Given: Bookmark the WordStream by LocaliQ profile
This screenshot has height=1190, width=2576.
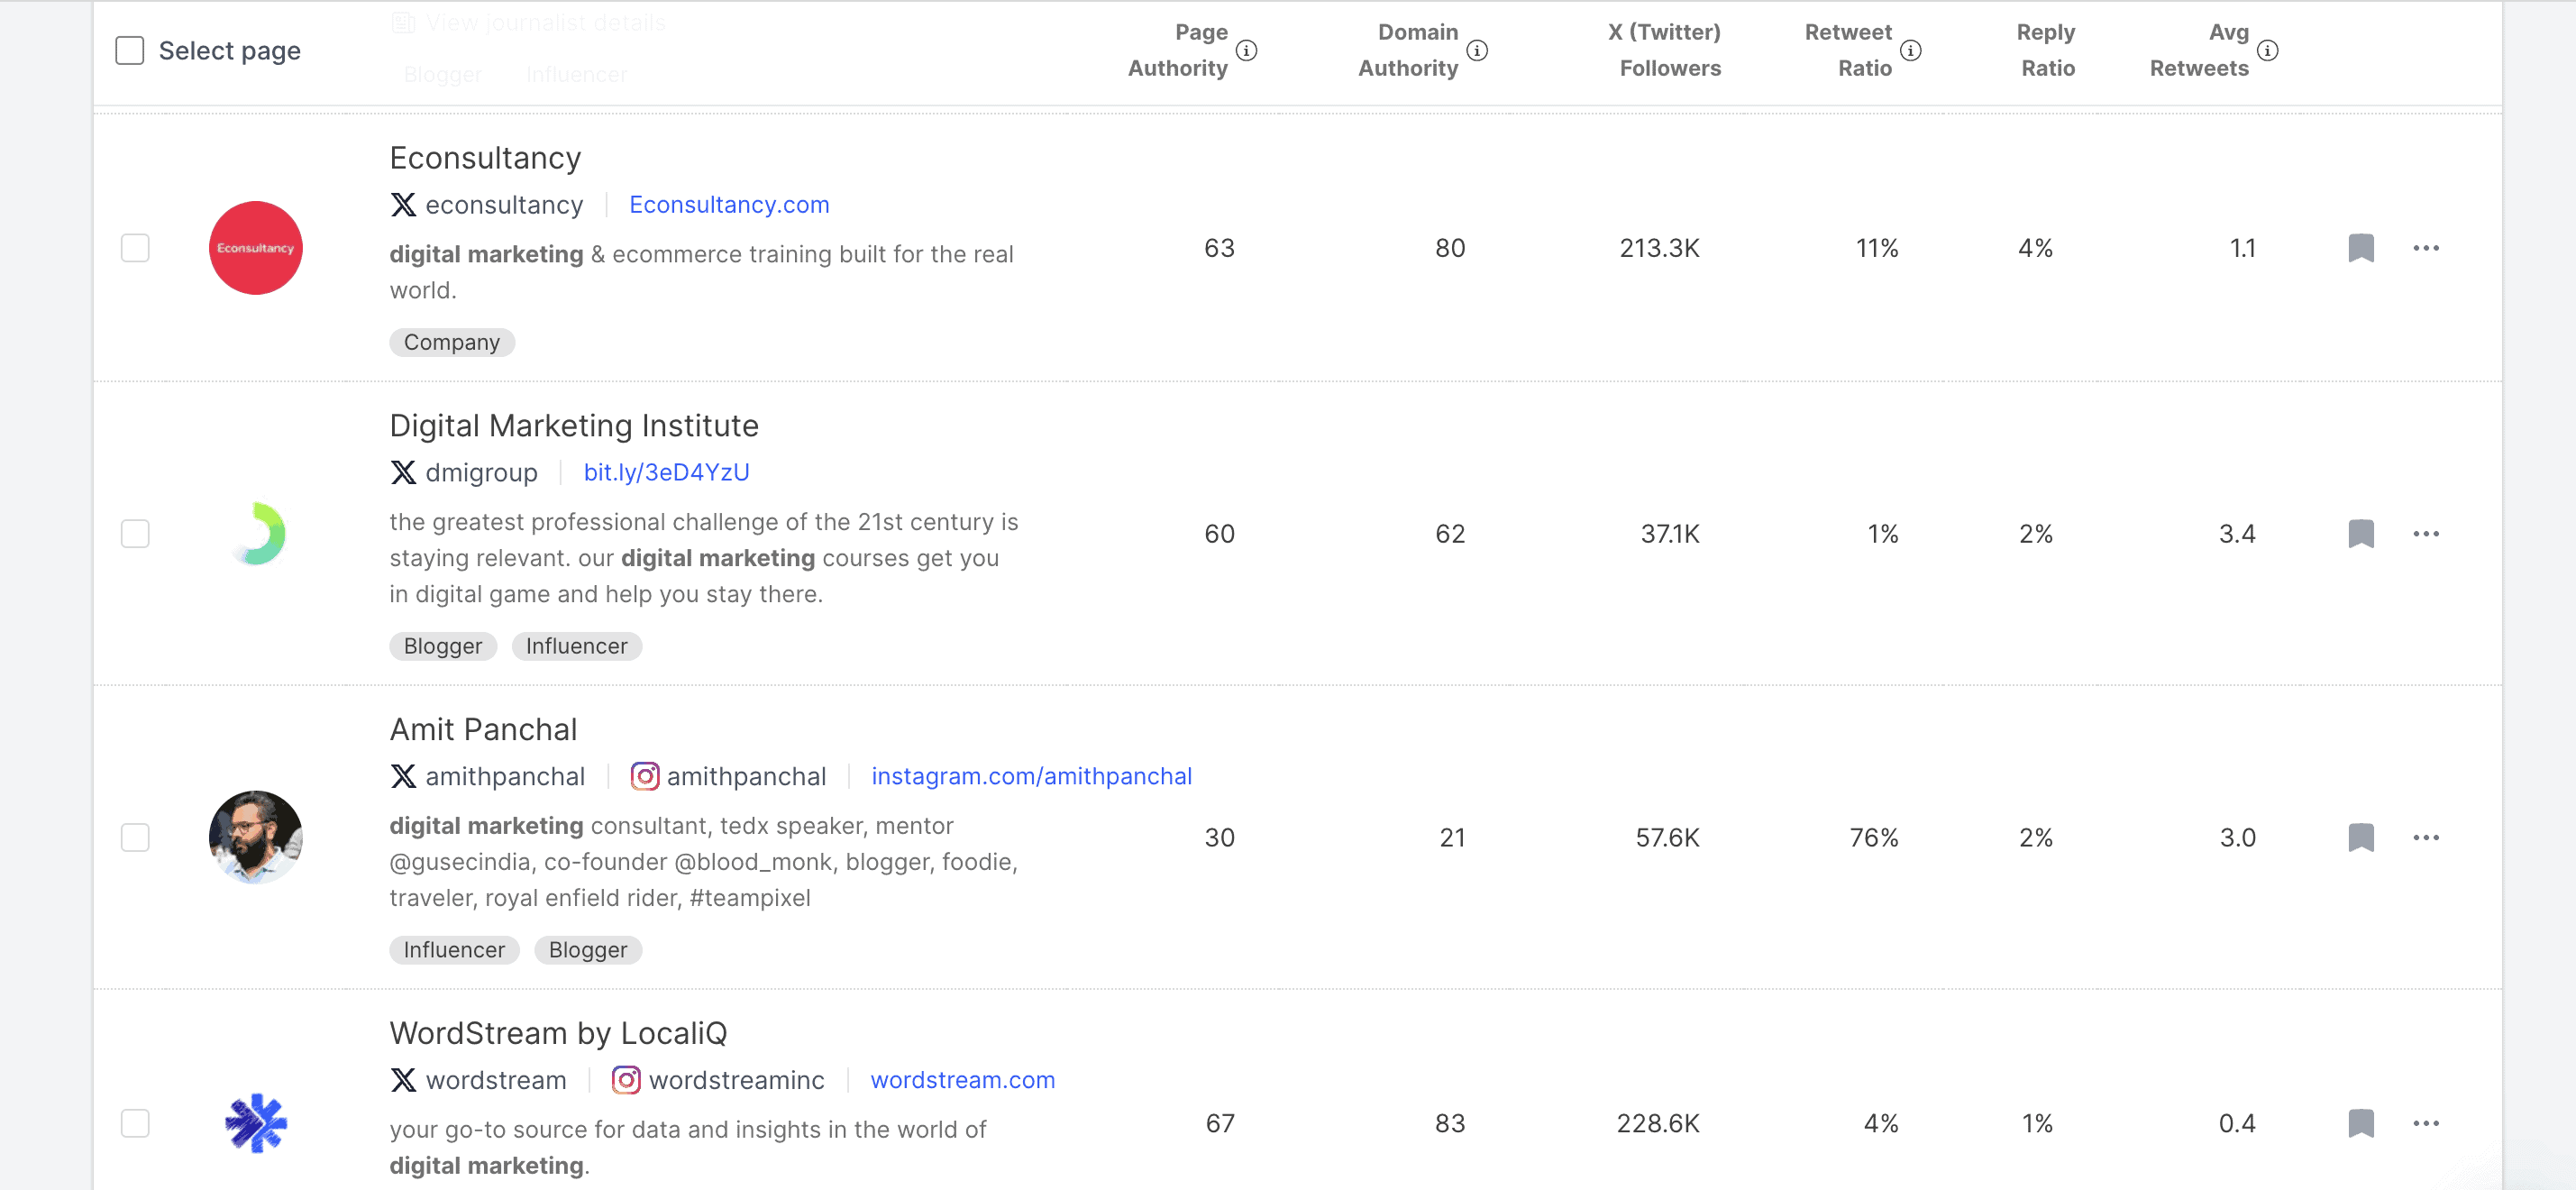Looking at the screenshot, I should pyautogui.click(x=2361, y=1124).
